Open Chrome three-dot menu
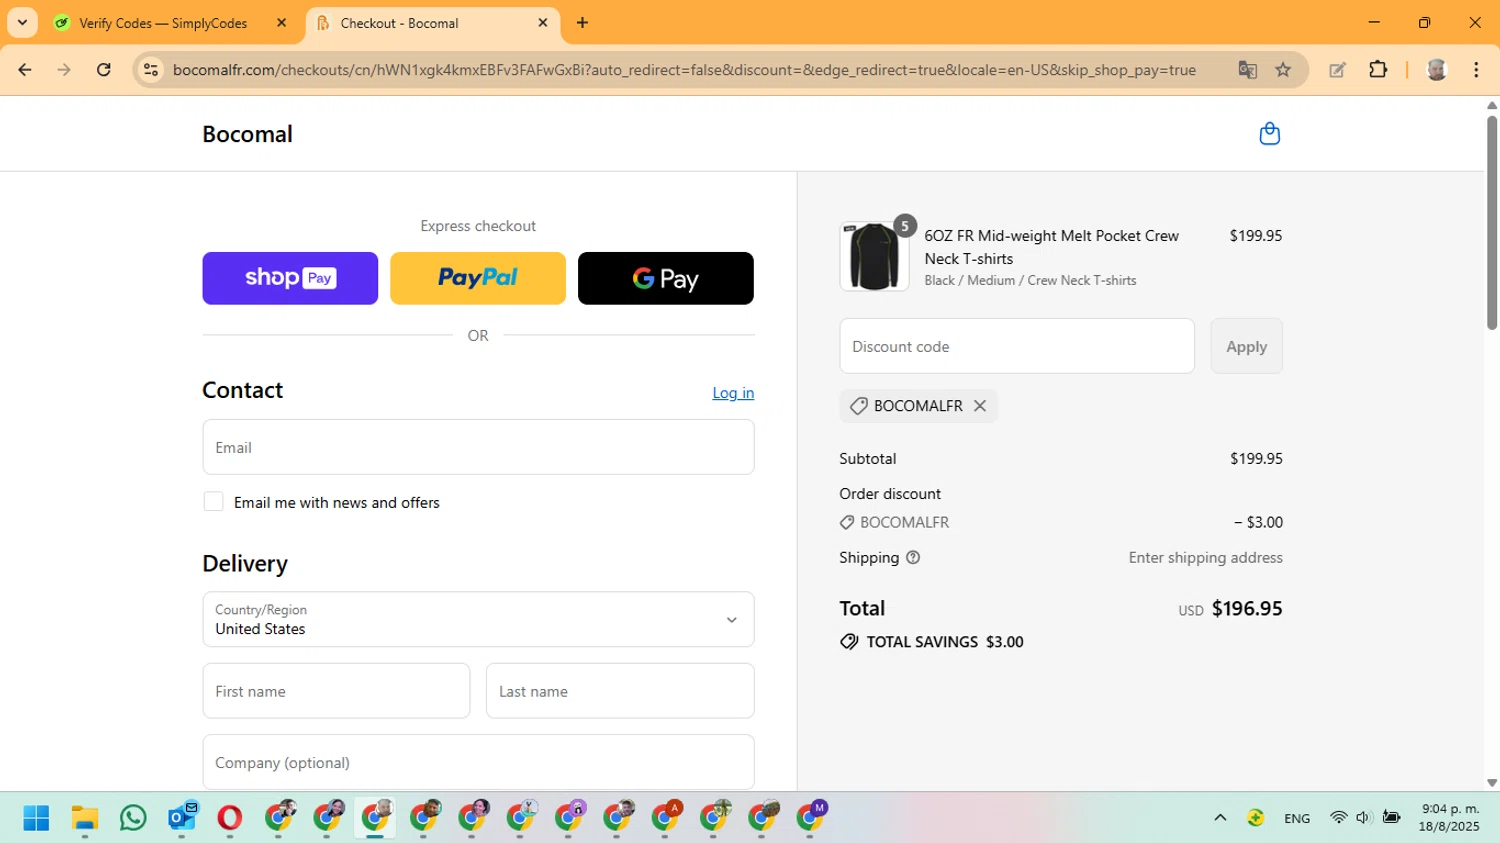This screenshot has height=843, width=1500. point(1476,70)
